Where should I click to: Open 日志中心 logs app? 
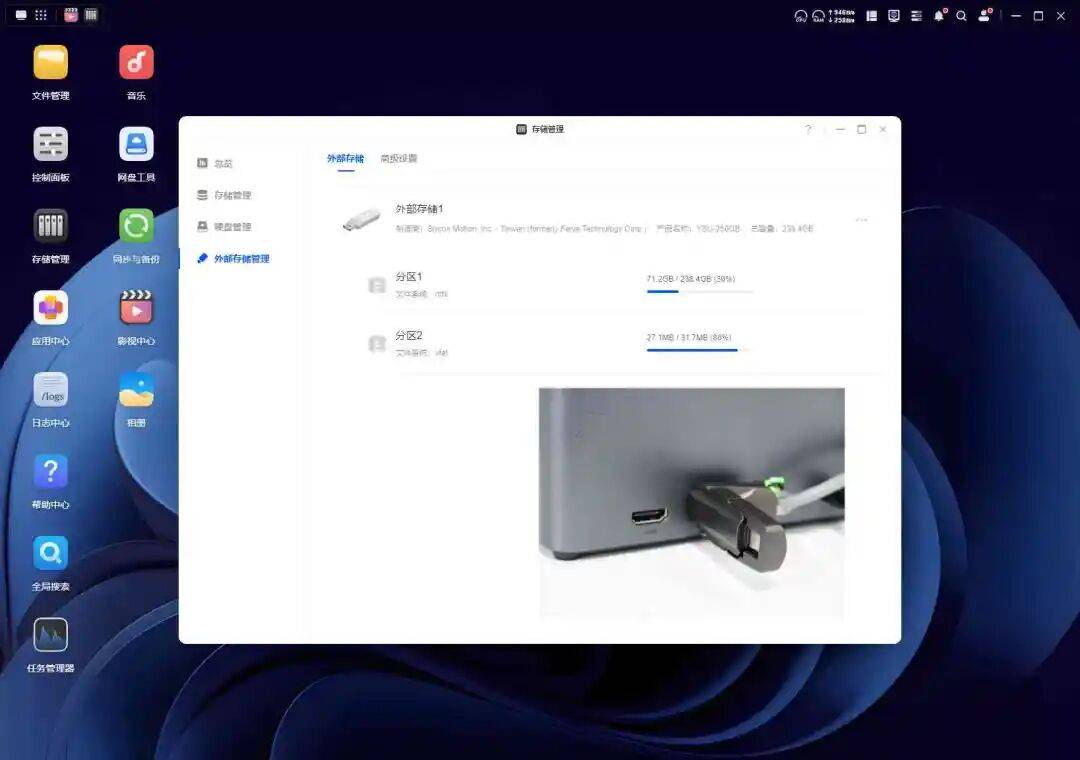pos(50,390)
